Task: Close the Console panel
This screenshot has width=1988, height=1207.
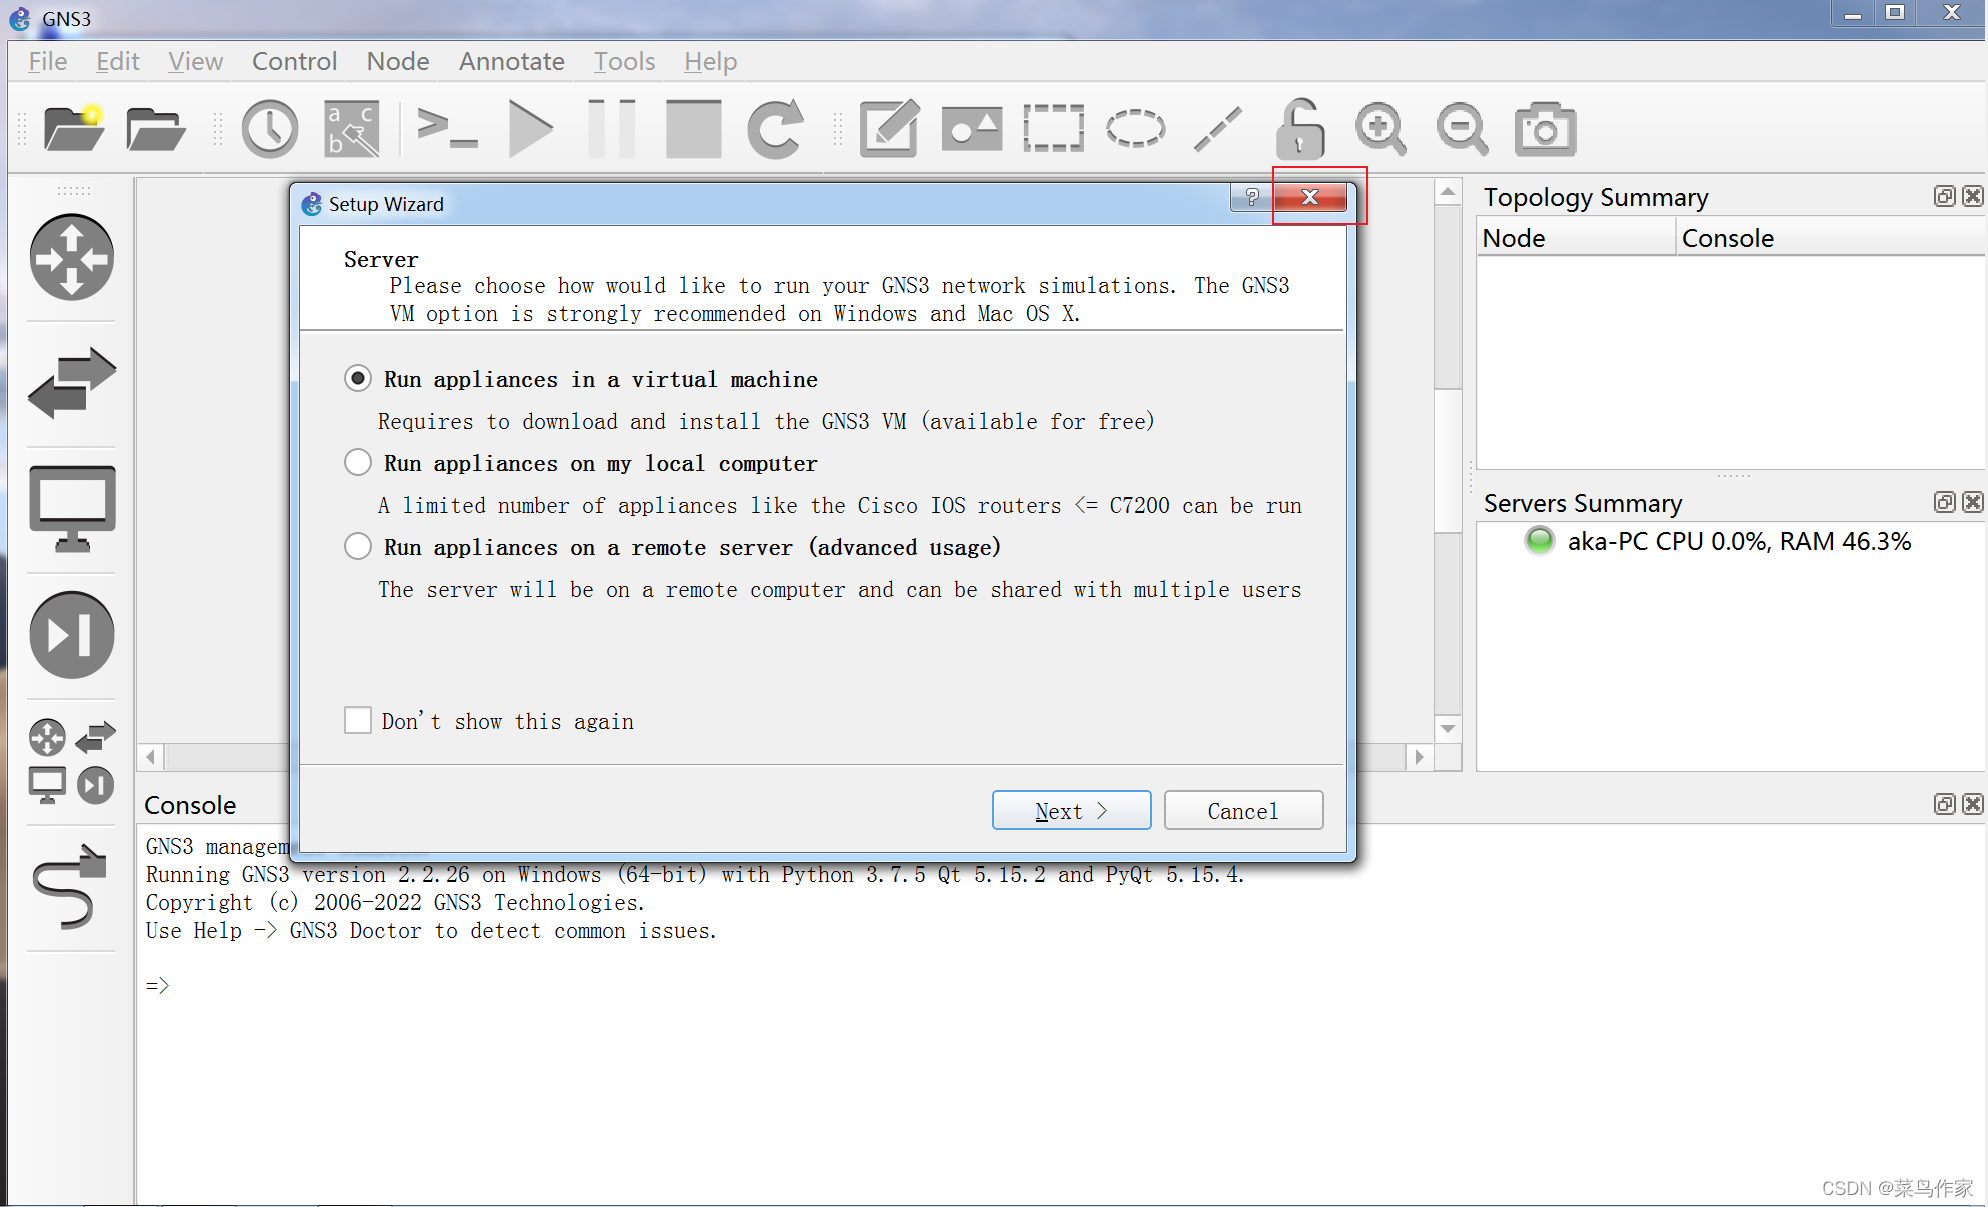Action: 1972,804
